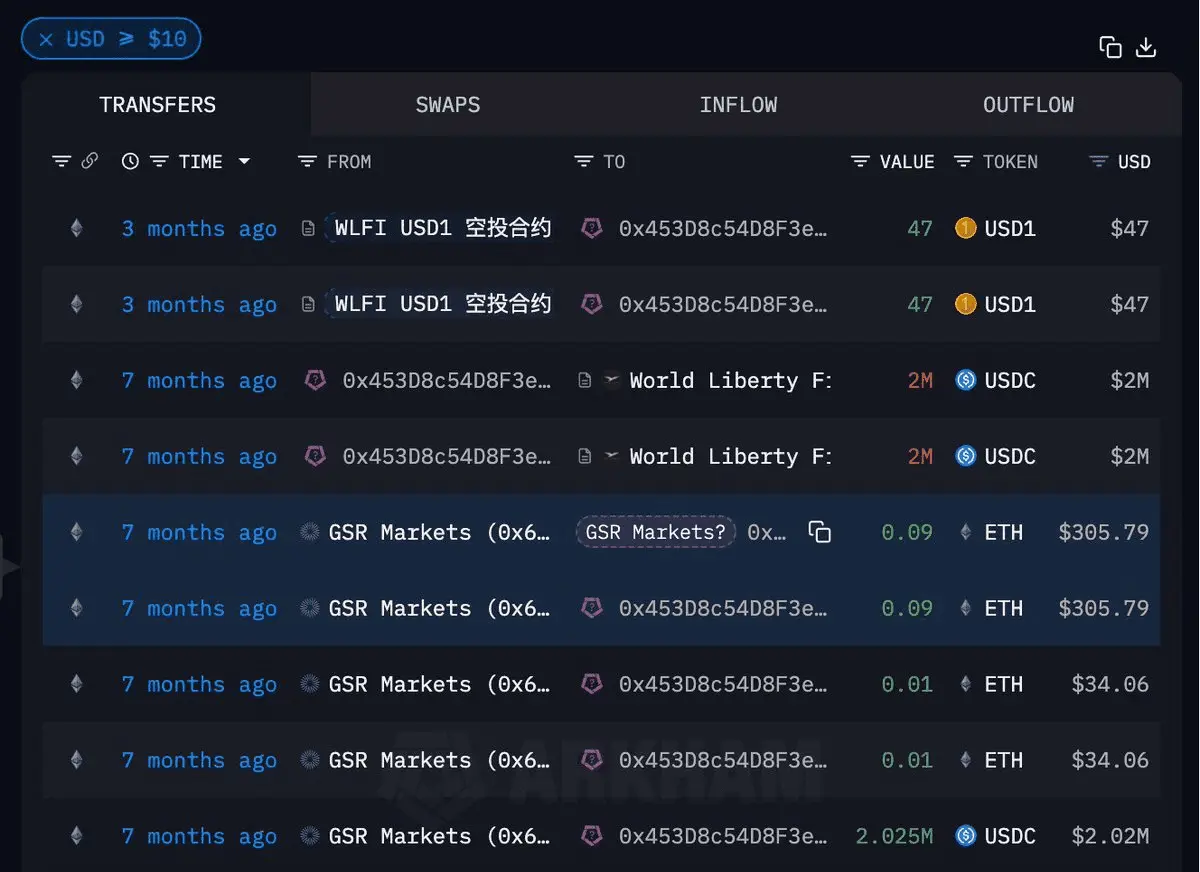Click the clock icon beside TIME header
This screenshot has width=1200, height=872.
click(x=130, y=161)
